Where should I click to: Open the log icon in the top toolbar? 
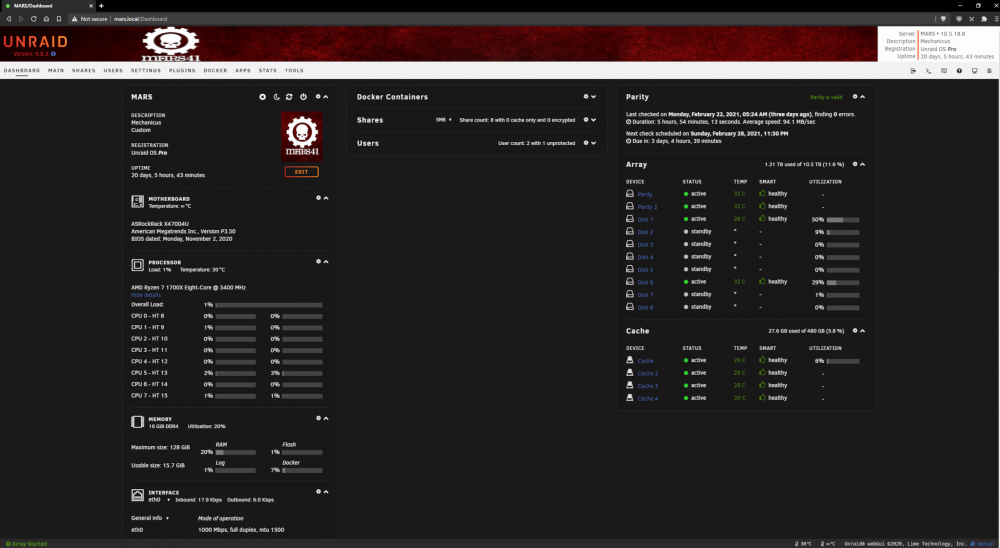990,71
